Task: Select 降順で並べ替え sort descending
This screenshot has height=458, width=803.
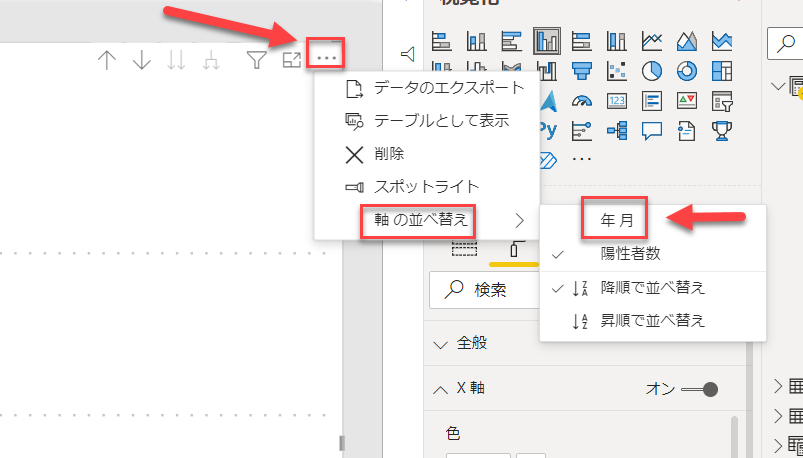Action: pos(653,288)
